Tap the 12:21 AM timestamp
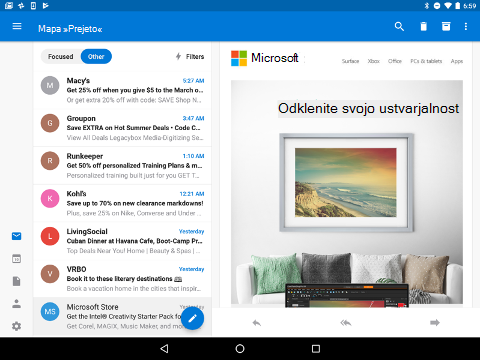Viewport: 480px width, 360px height. [x=192, y=194]
